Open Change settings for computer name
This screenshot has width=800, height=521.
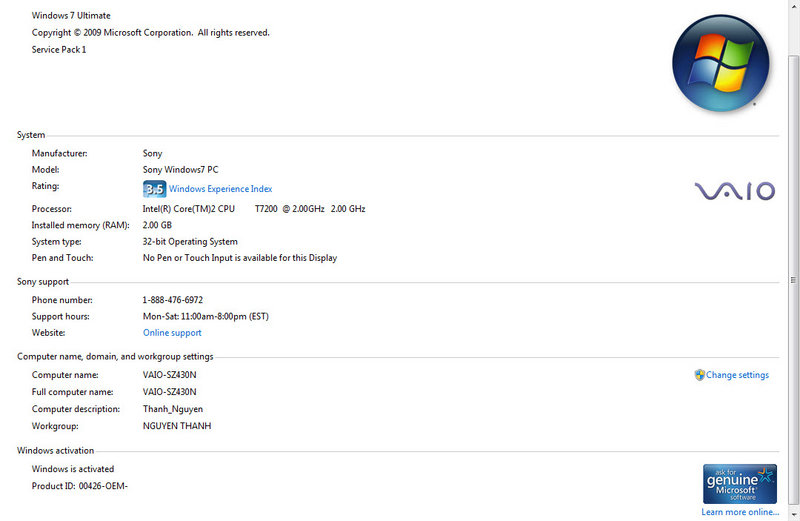point(737,375)
